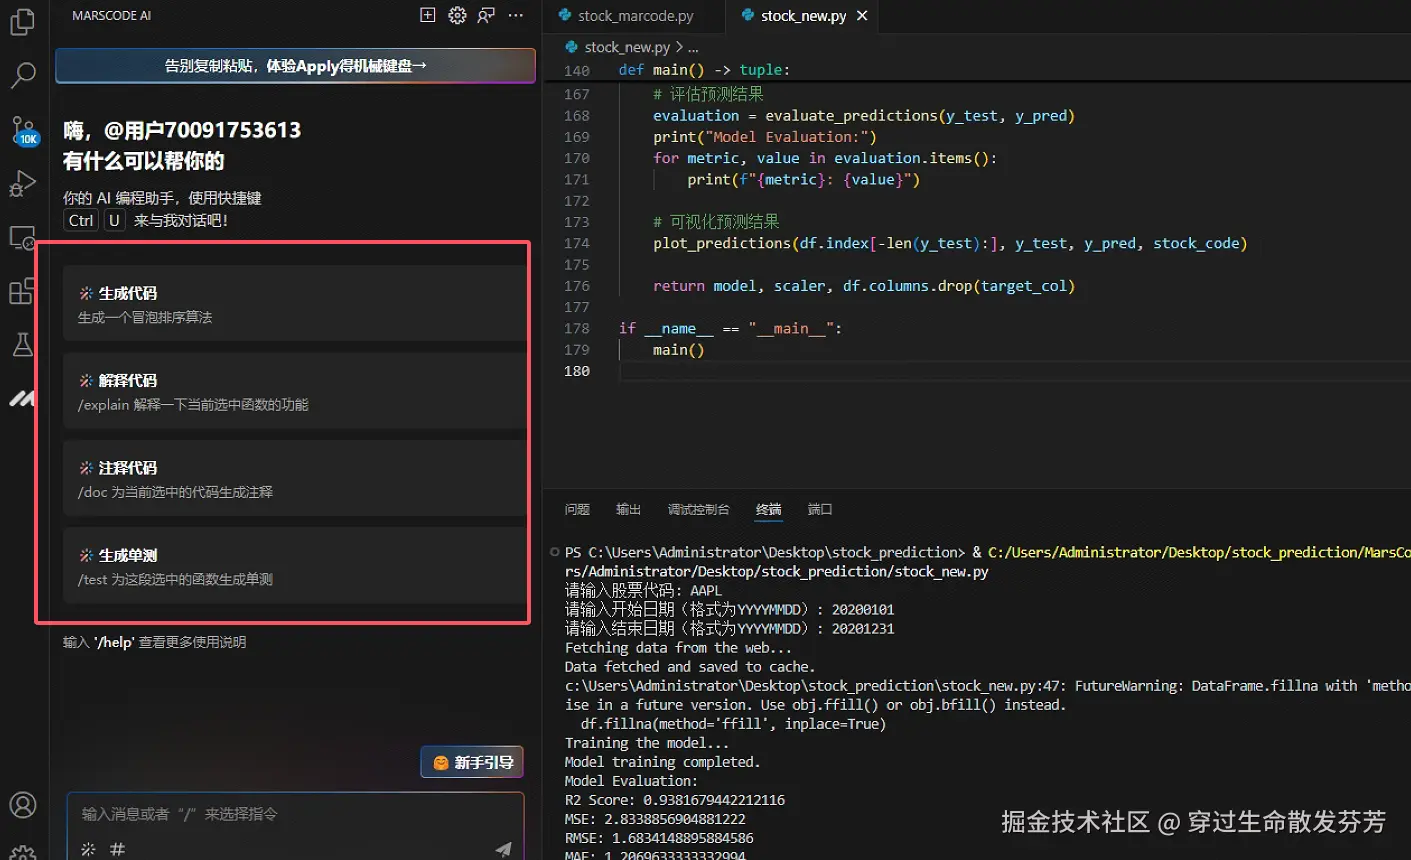This screenshot has width=1411, height=860.
Task: Select the MarsCode AI activity bar icon
Action: [x=22, y=398]
